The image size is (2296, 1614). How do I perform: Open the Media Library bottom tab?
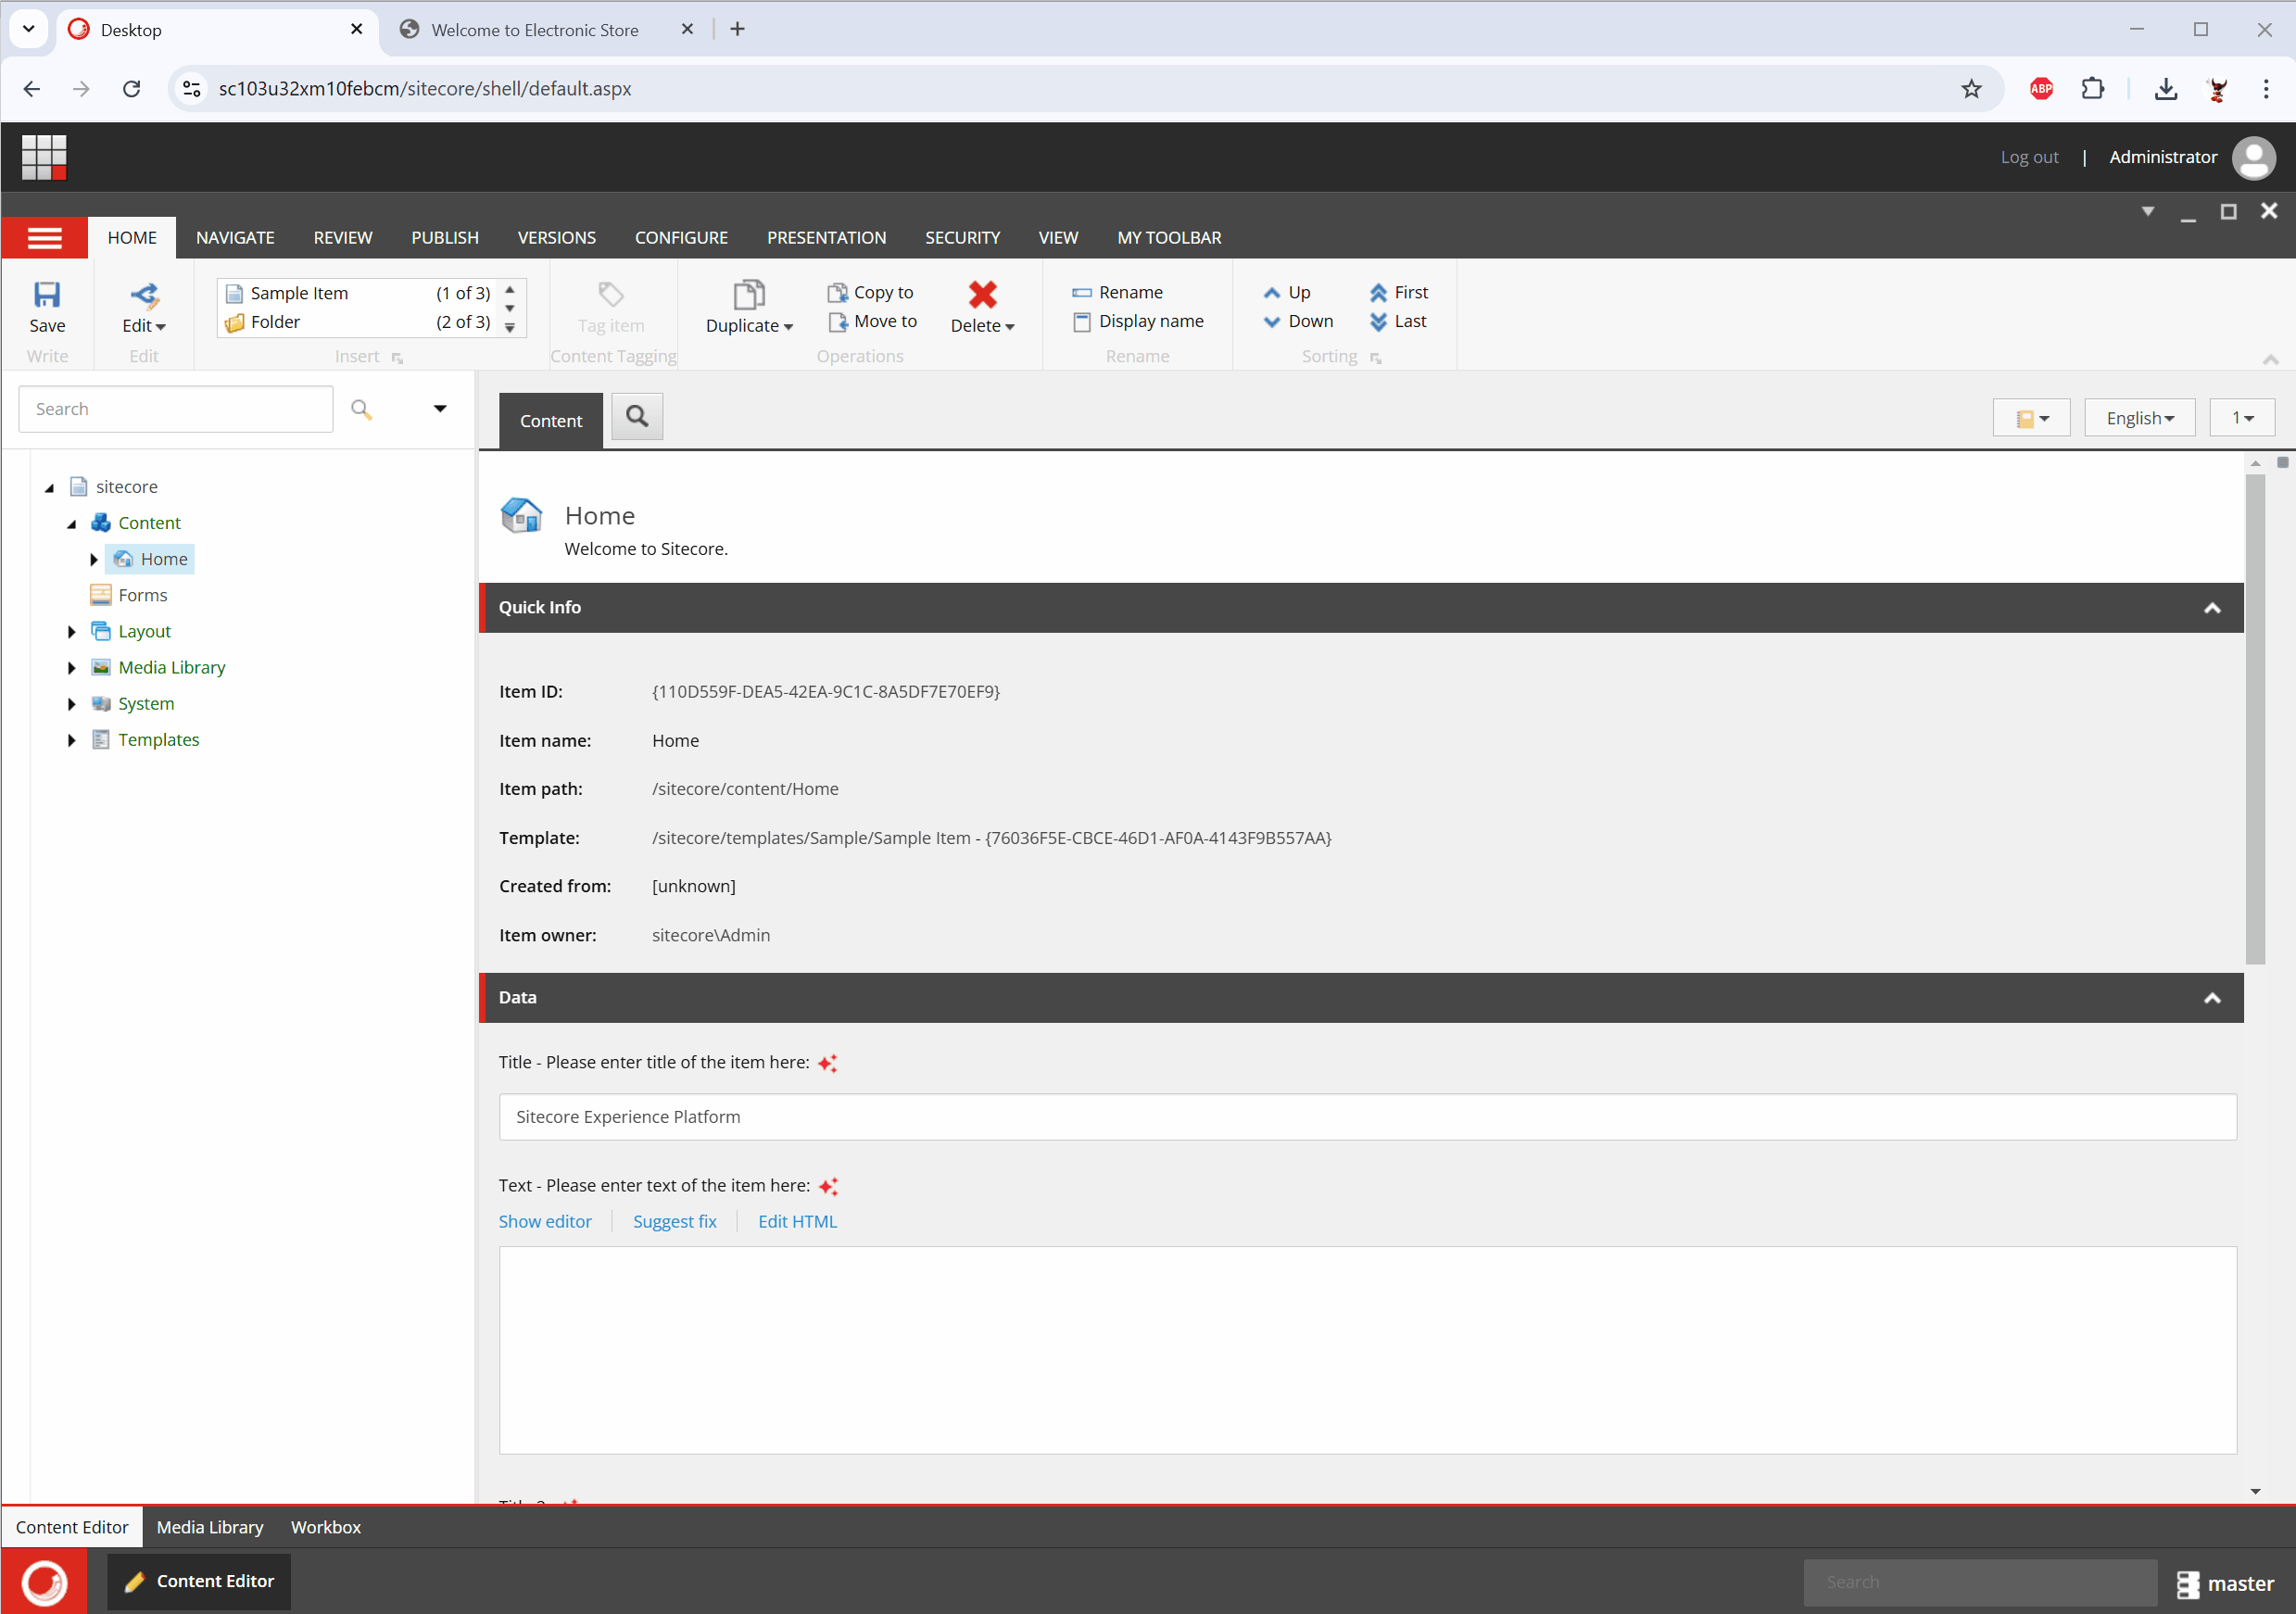[210, 1527]
